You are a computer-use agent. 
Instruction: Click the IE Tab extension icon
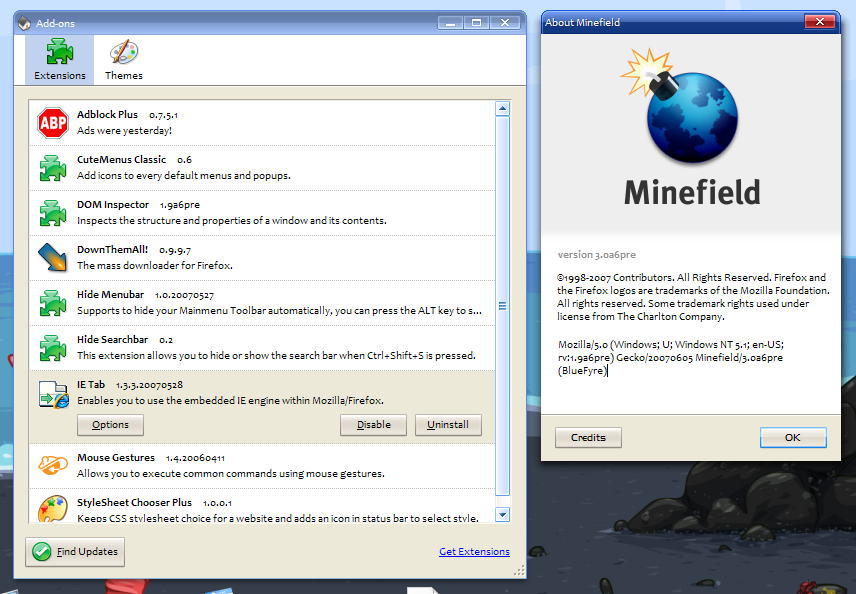(x=54, y=394)
